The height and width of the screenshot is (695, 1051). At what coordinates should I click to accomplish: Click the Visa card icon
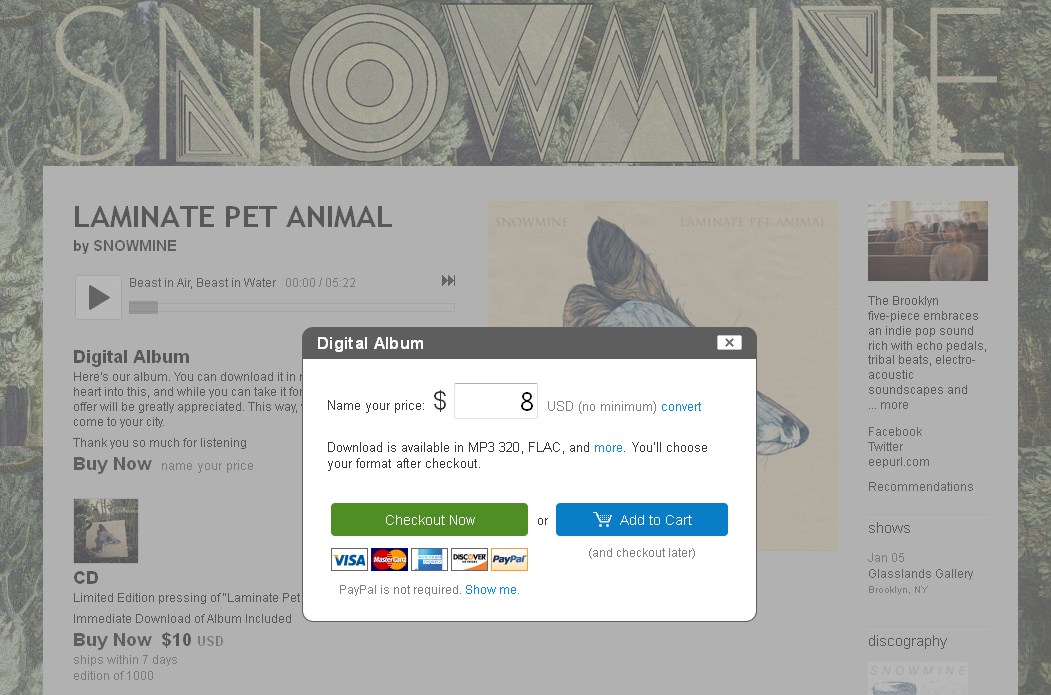pyautogui.click(x=349, y=560)
